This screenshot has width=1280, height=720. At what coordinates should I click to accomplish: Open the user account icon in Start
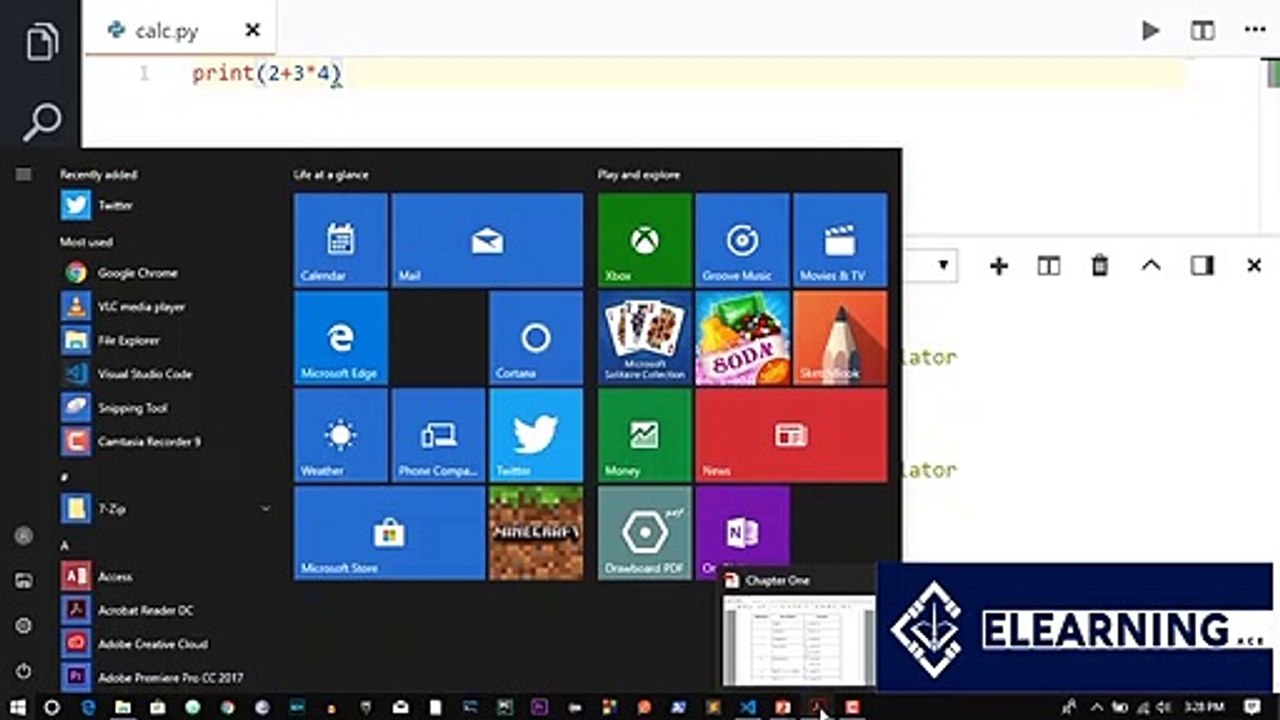pyautogui.click(x=24, y=537)
